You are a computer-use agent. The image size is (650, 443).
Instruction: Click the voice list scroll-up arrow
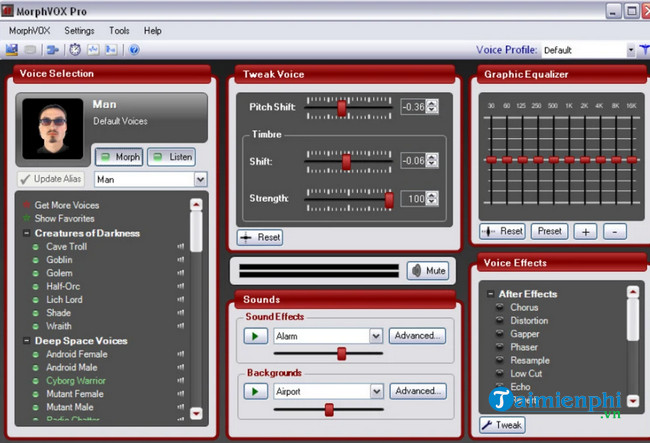click(196, 204)
